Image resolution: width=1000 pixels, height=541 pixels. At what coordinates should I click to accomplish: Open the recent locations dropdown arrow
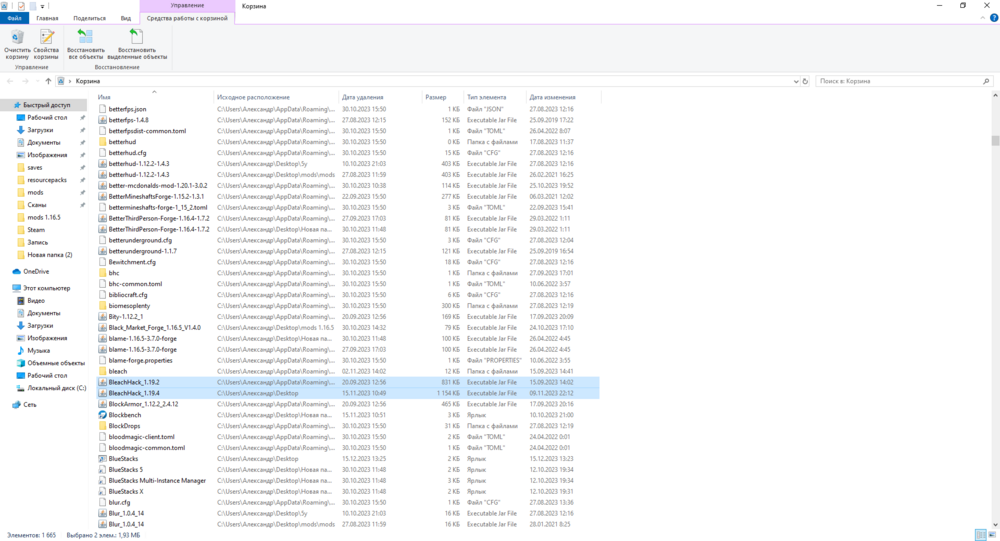click(36, 81)
